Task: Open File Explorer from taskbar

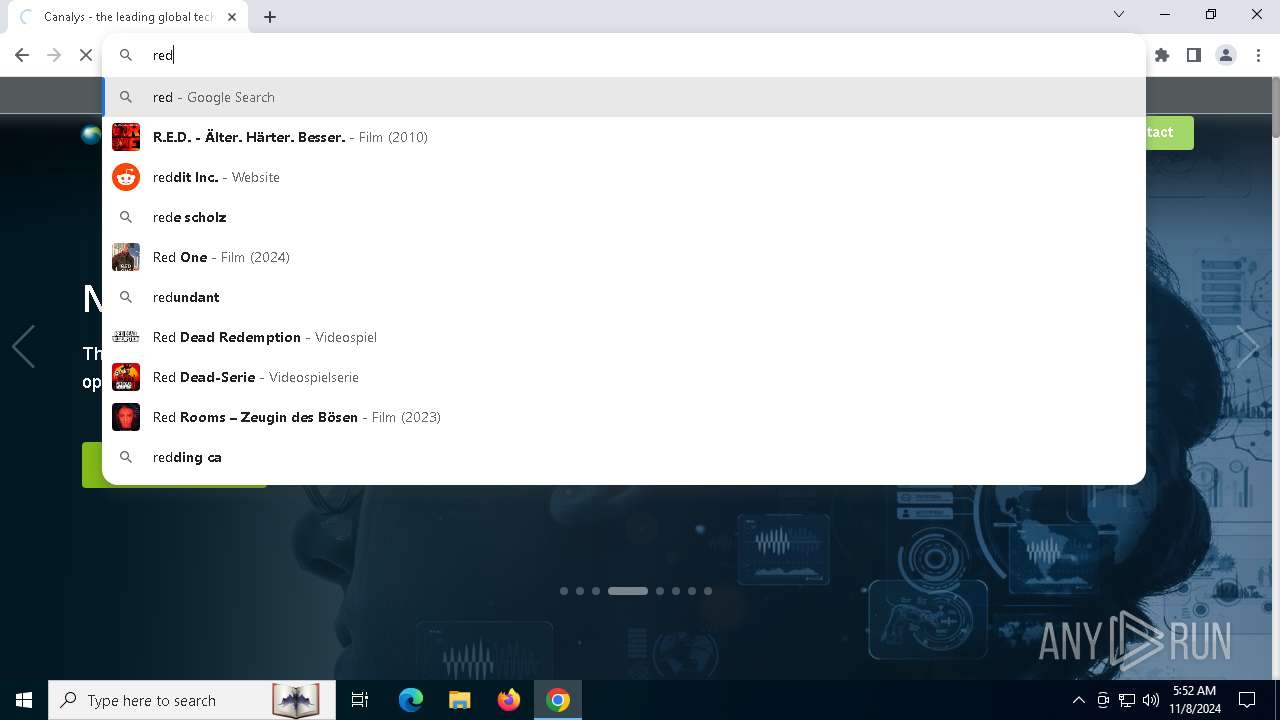Action: [x=460, y=700]
